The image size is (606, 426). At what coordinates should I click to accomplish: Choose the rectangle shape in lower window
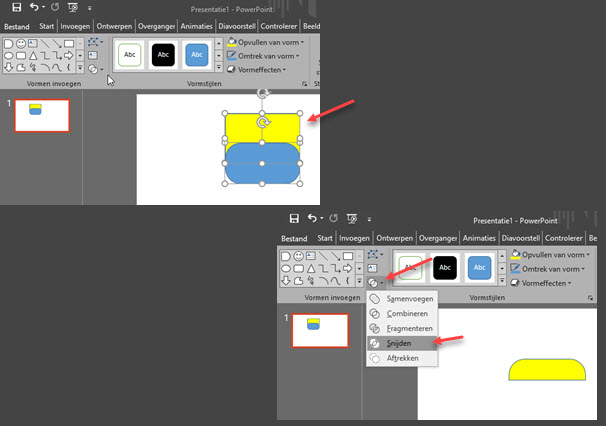[x=348, y=256]
